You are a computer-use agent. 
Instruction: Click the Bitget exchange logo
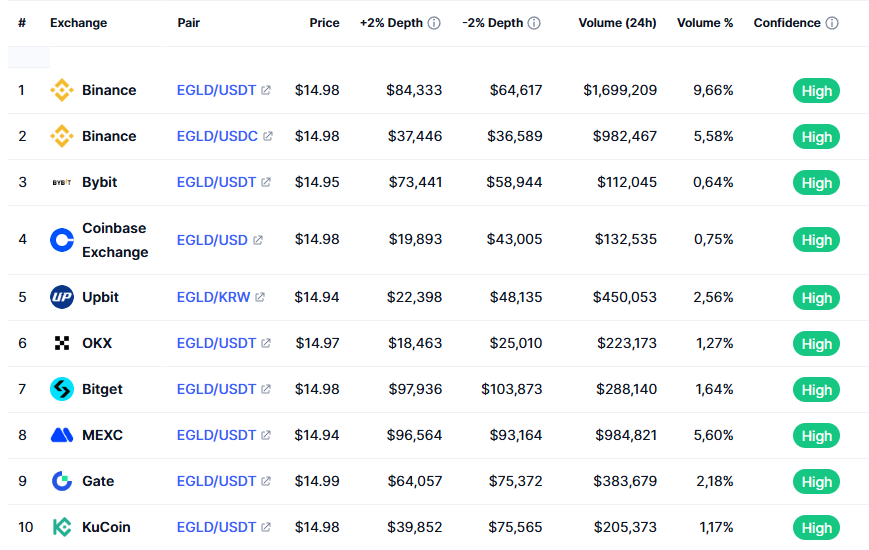coord(62,389)
